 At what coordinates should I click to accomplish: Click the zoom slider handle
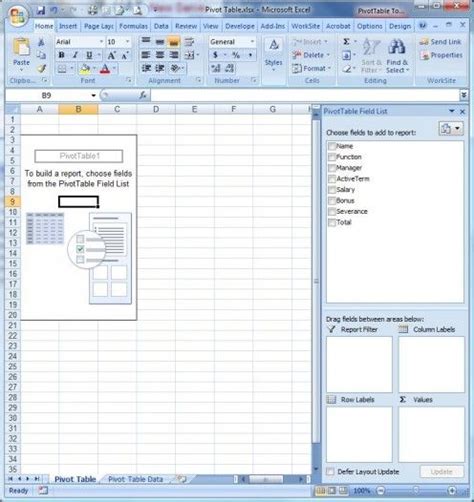pos(416,490)
